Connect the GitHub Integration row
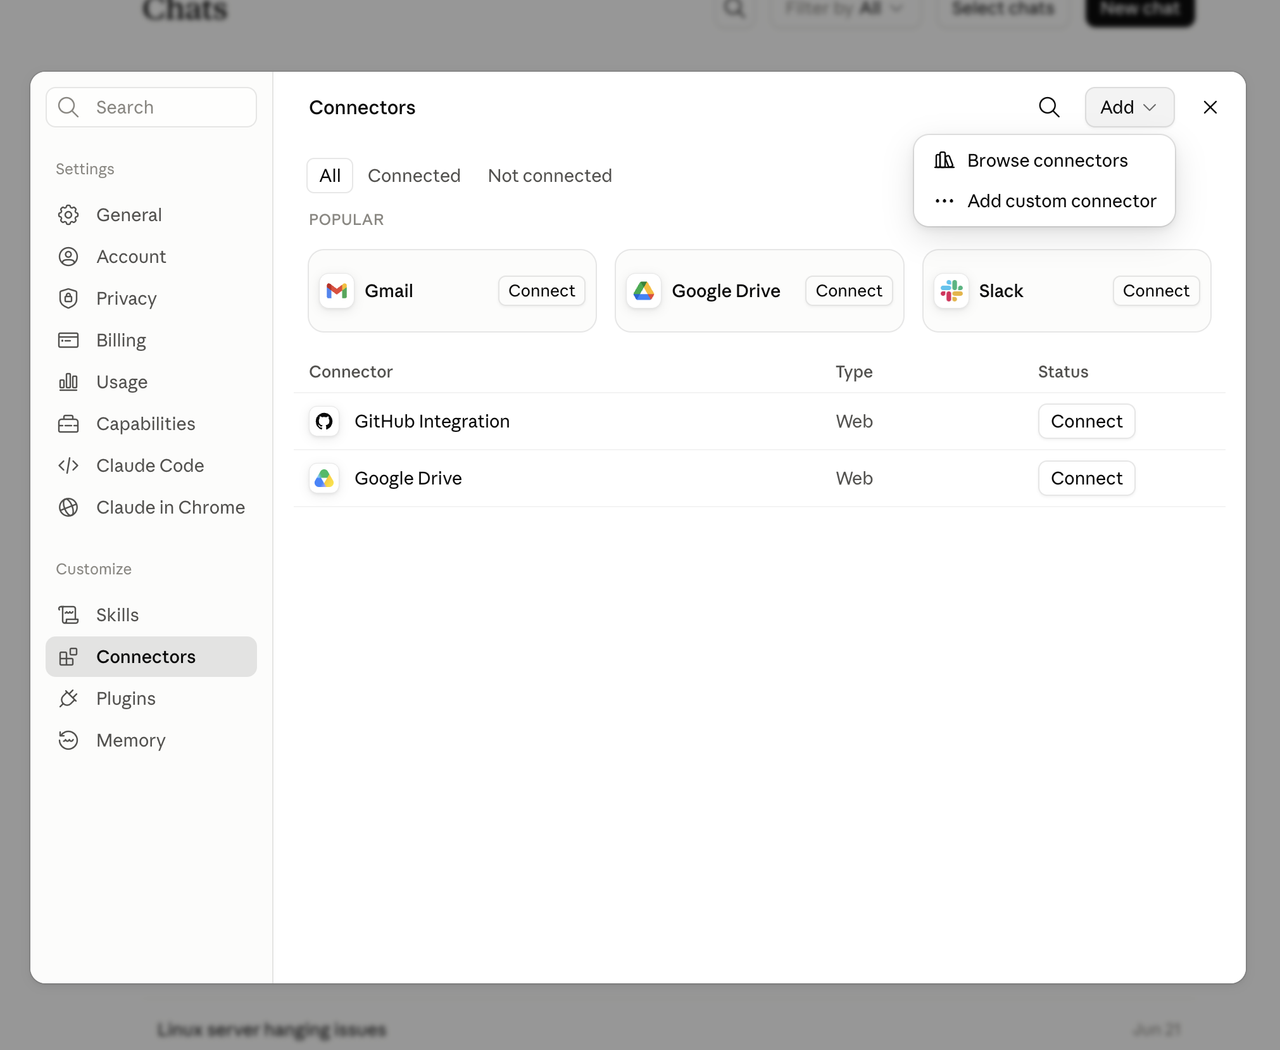 1087,422
